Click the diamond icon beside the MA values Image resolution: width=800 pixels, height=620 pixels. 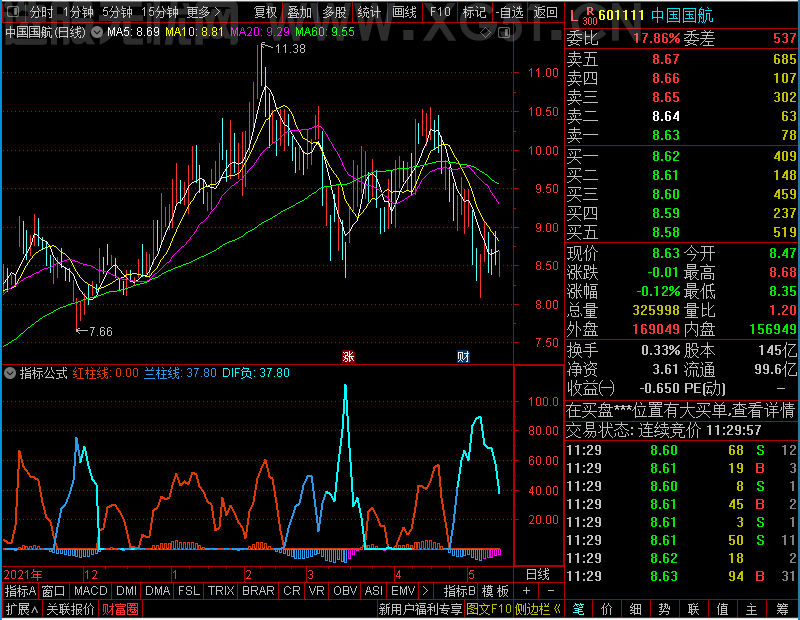(x=486, y=33)
